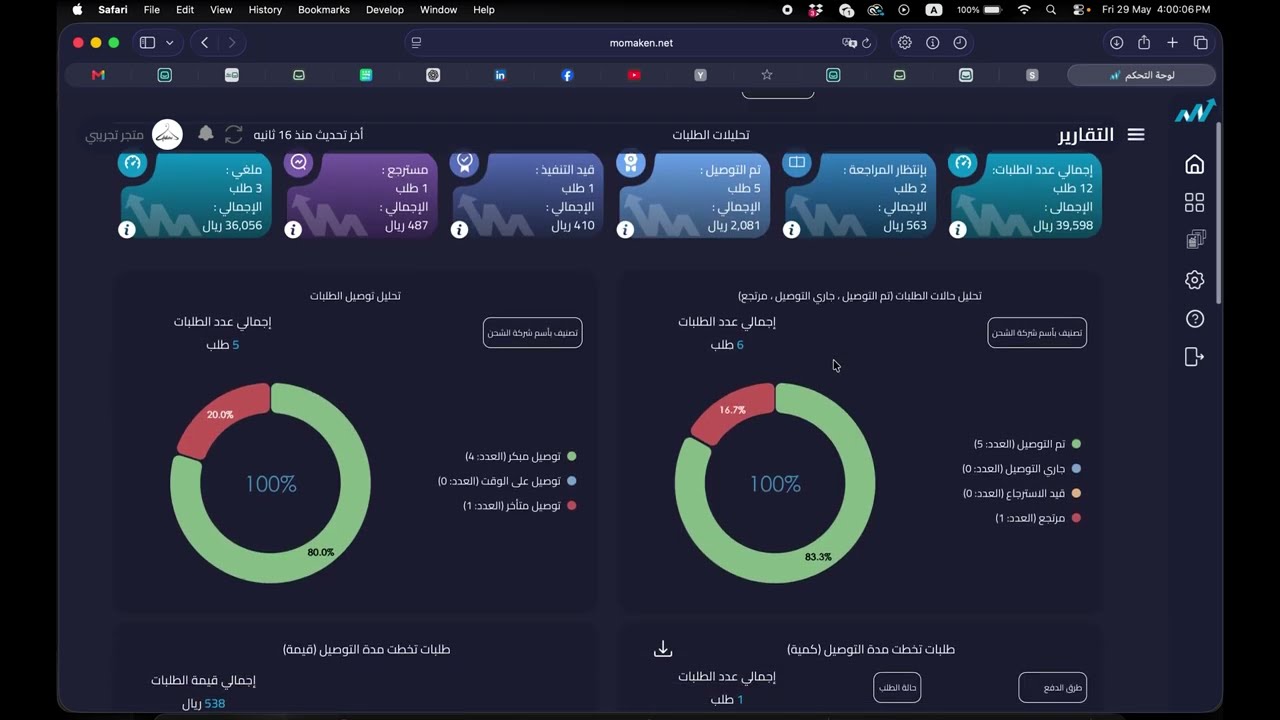Screen dimensions: 1280x720
Task: Select the لوحة التحكم tab
Action: pyautogui.click(x=1142, y=75)
